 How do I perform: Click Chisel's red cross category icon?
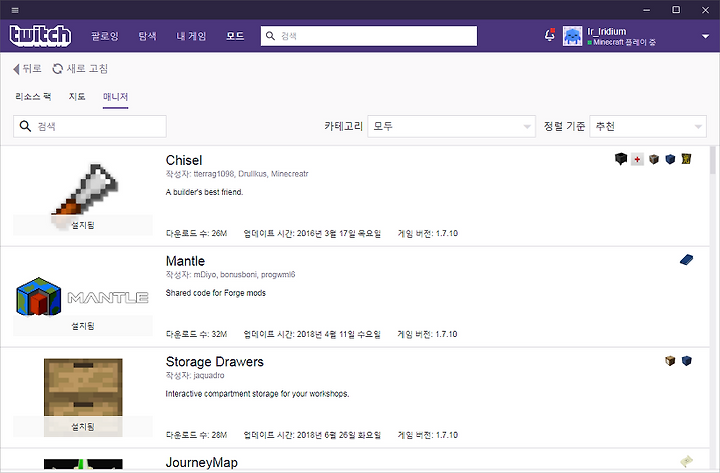pyautogui.click(x=637, y=159)
